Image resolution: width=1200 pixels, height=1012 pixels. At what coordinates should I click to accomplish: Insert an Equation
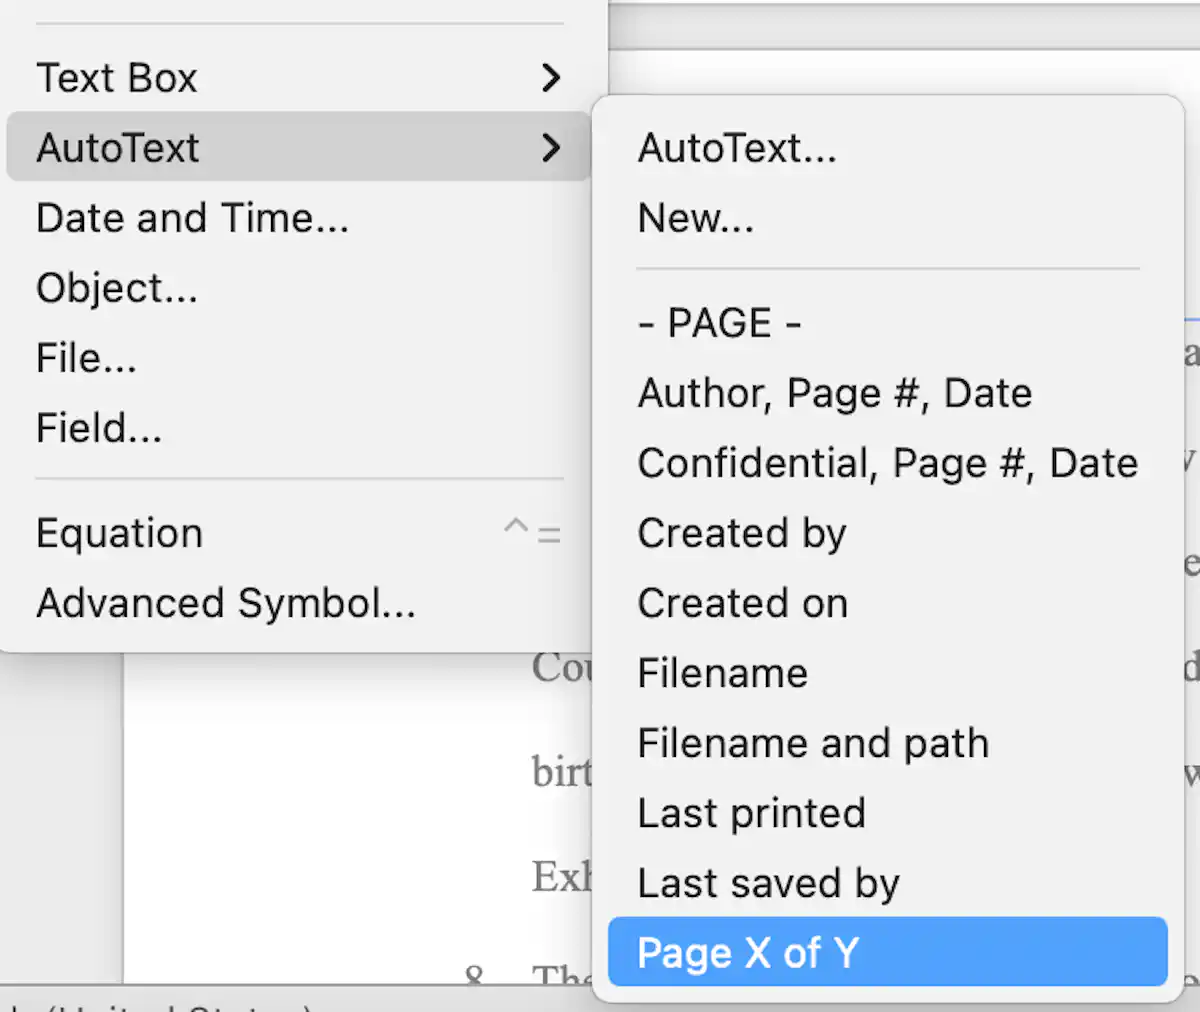(119, 533)
